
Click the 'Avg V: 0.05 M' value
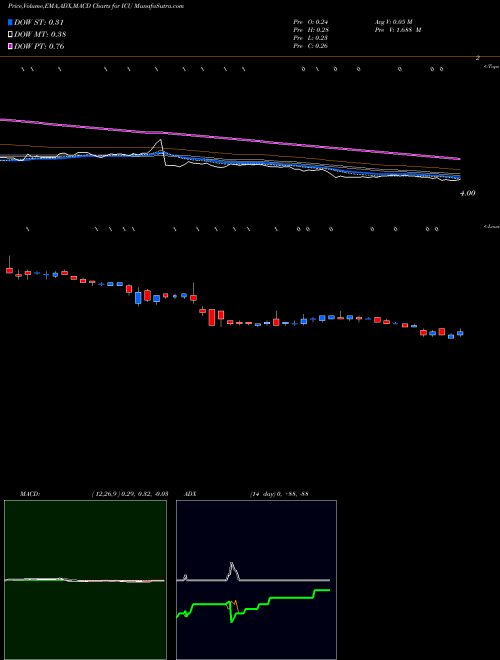[x=394, y=22]
